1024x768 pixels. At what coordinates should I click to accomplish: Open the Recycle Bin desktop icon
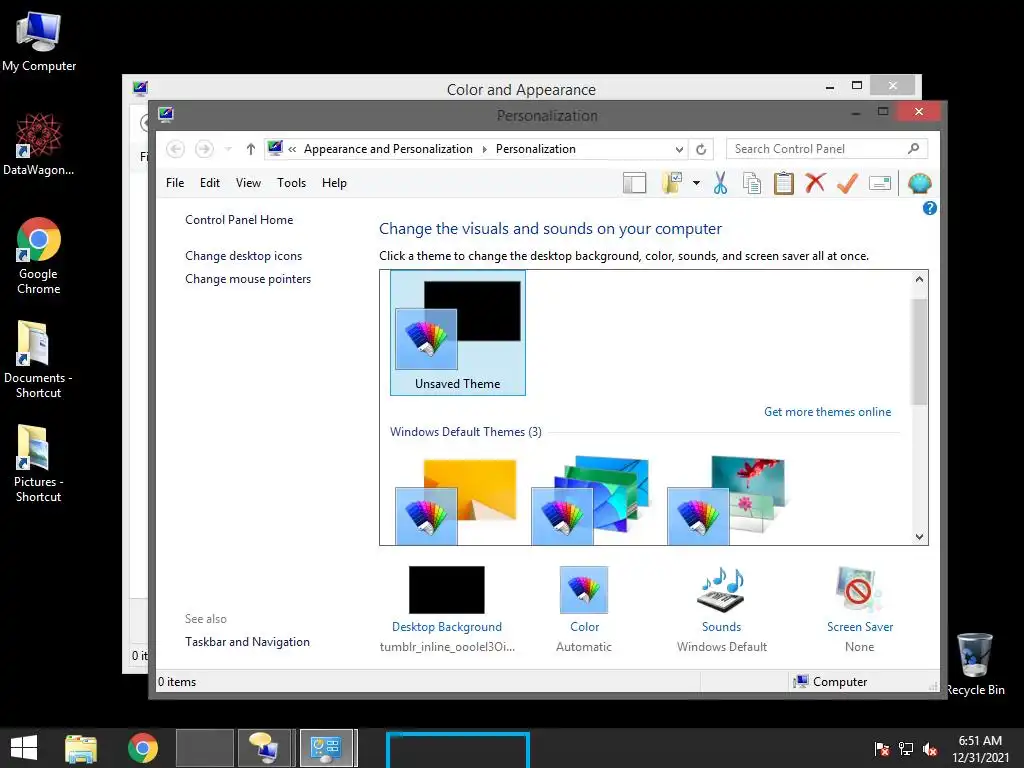click(975, 664)
